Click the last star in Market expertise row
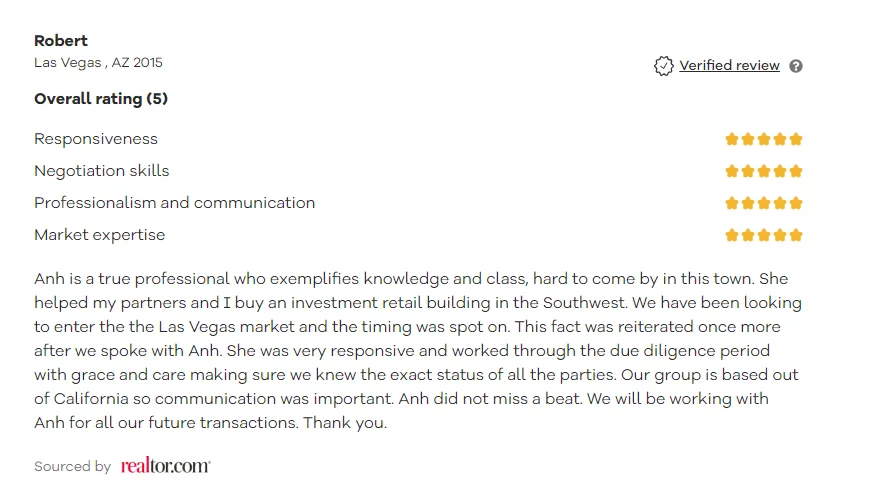 [796, 235]
